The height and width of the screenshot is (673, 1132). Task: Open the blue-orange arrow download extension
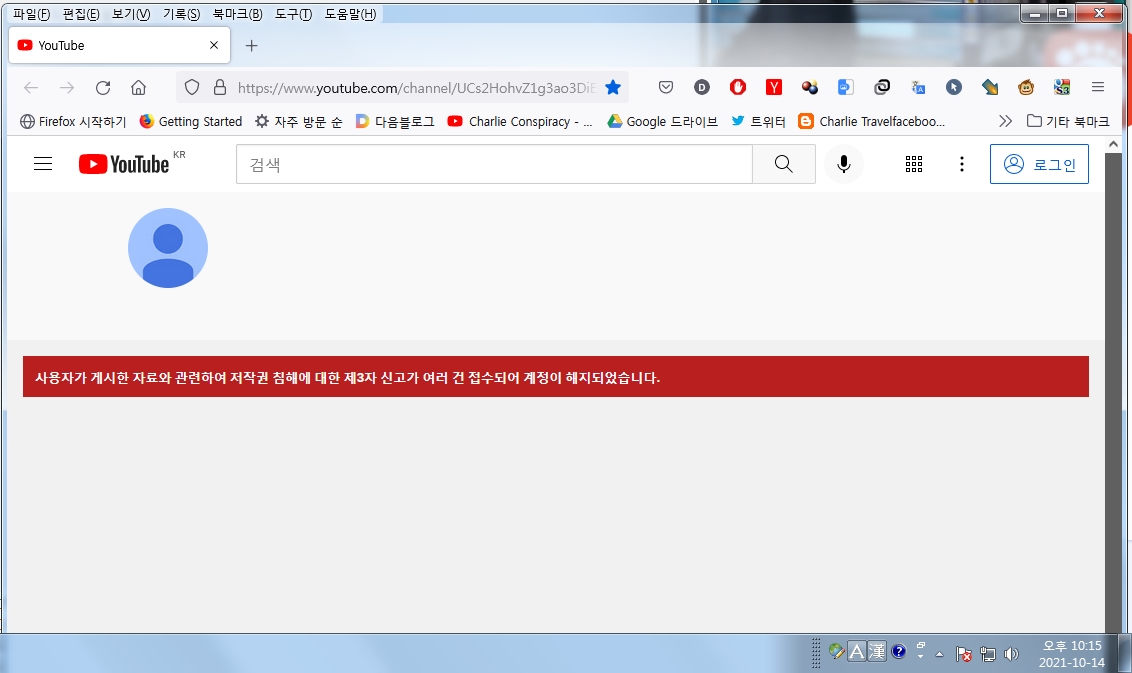pyautogui.click(x=990, y=87)
